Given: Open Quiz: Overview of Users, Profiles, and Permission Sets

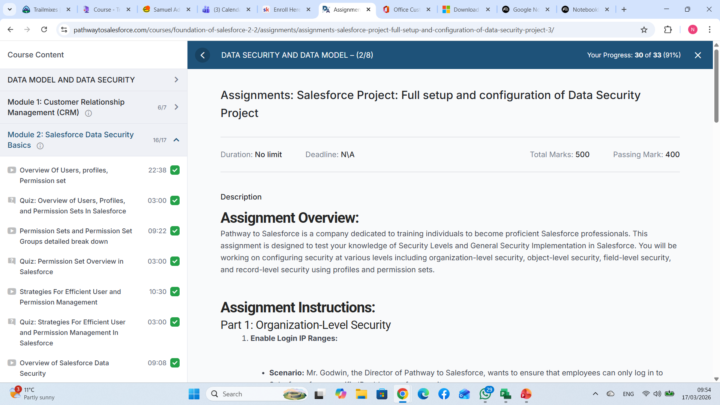Looking at the screenshot, I should tap(73, 206).
